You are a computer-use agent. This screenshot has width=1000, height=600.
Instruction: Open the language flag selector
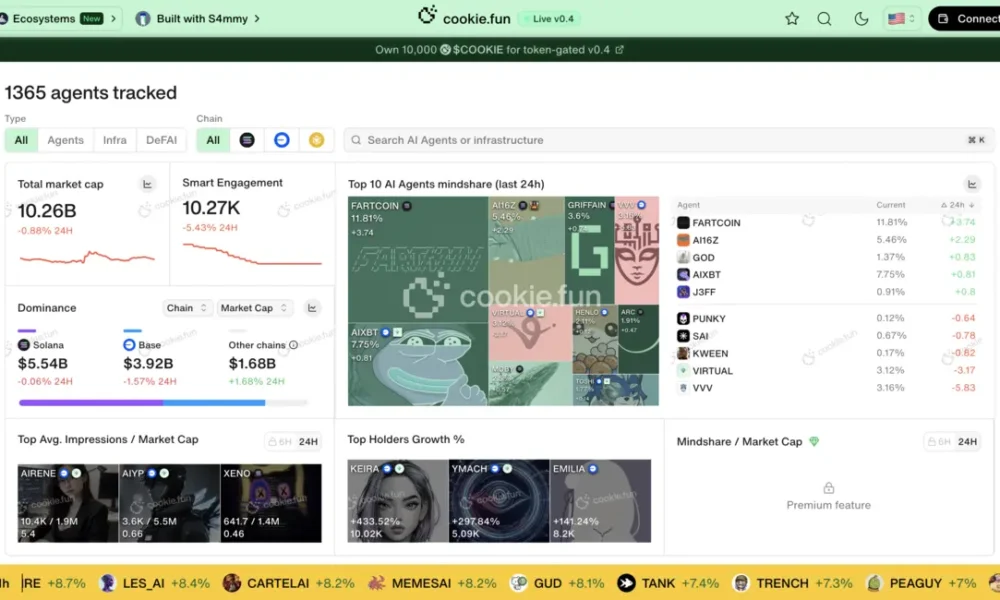(901, 18)
